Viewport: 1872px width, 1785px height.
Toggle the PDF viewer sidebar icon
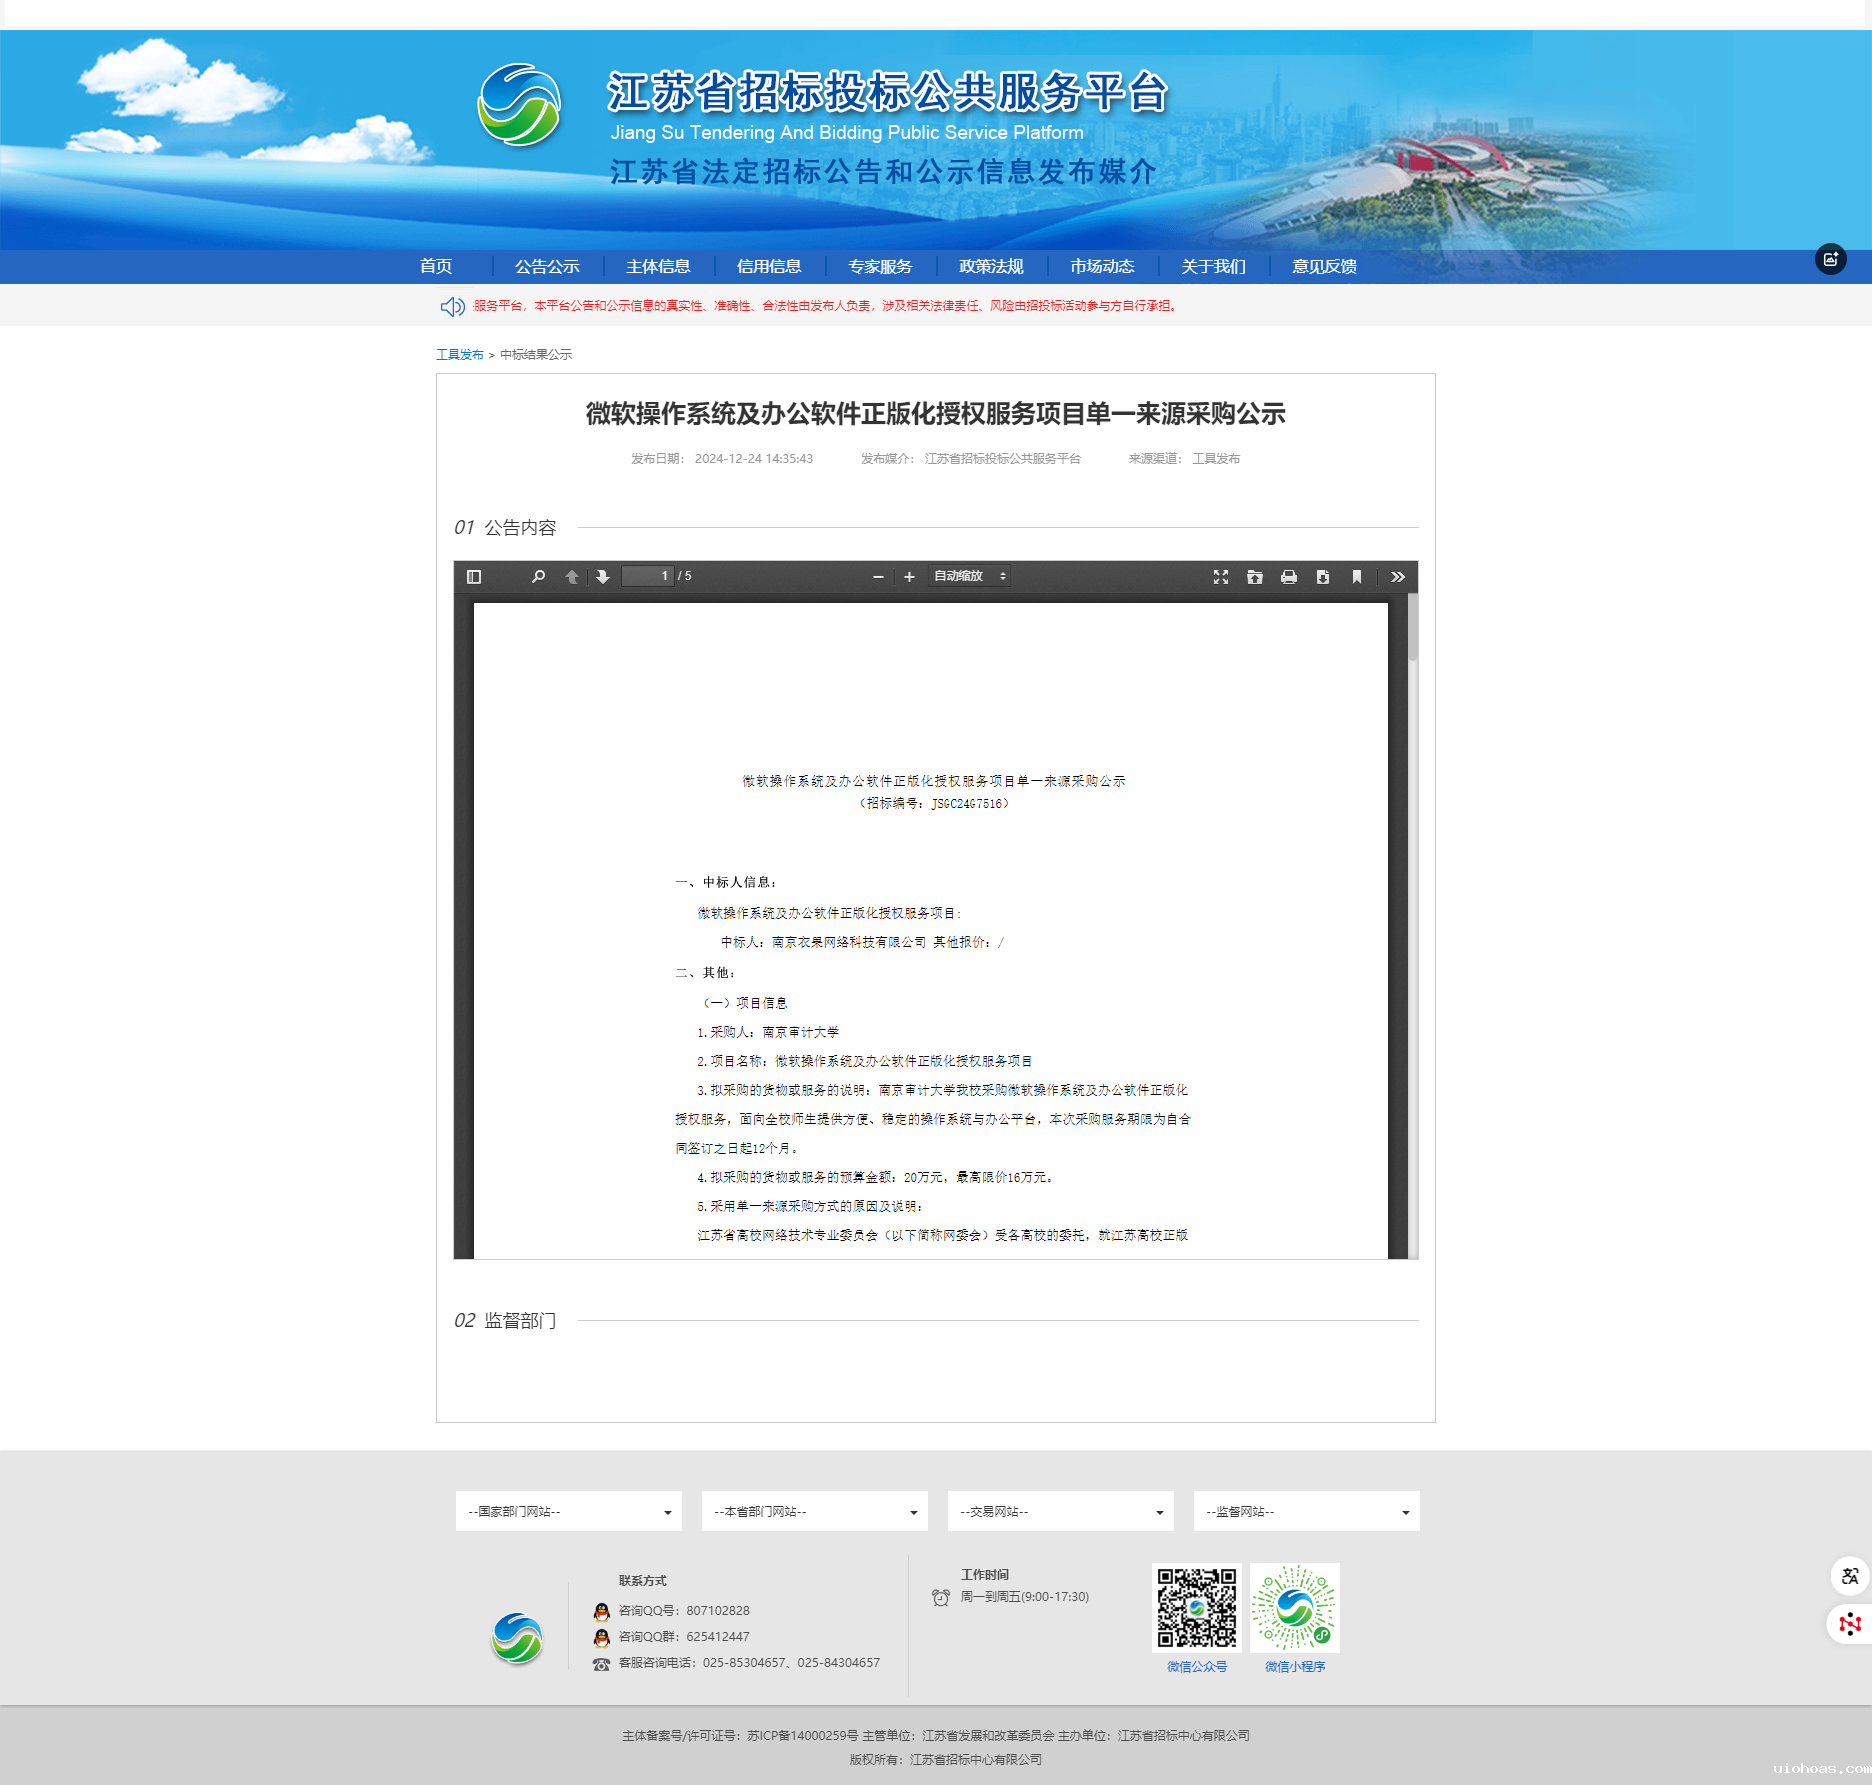[x=474, y=577]
